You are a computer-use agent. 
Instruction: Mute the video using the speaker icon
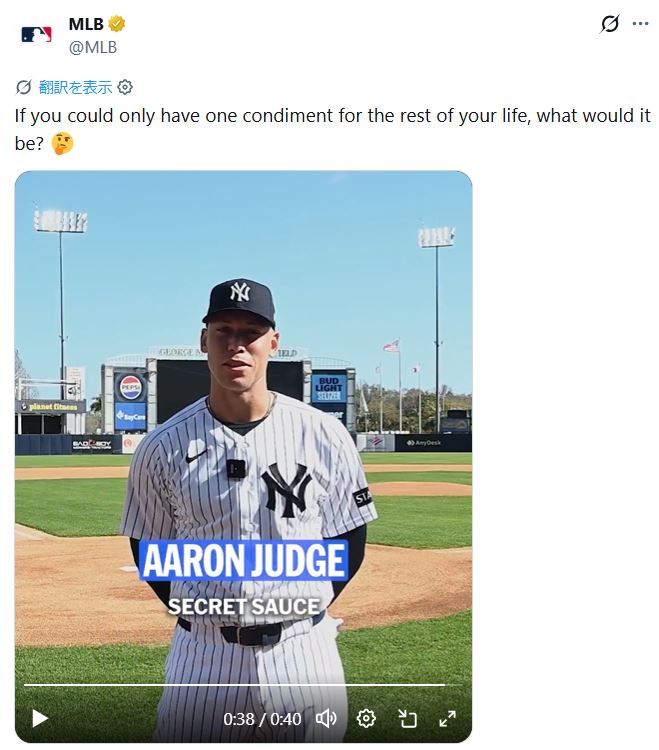pos(326,718)
